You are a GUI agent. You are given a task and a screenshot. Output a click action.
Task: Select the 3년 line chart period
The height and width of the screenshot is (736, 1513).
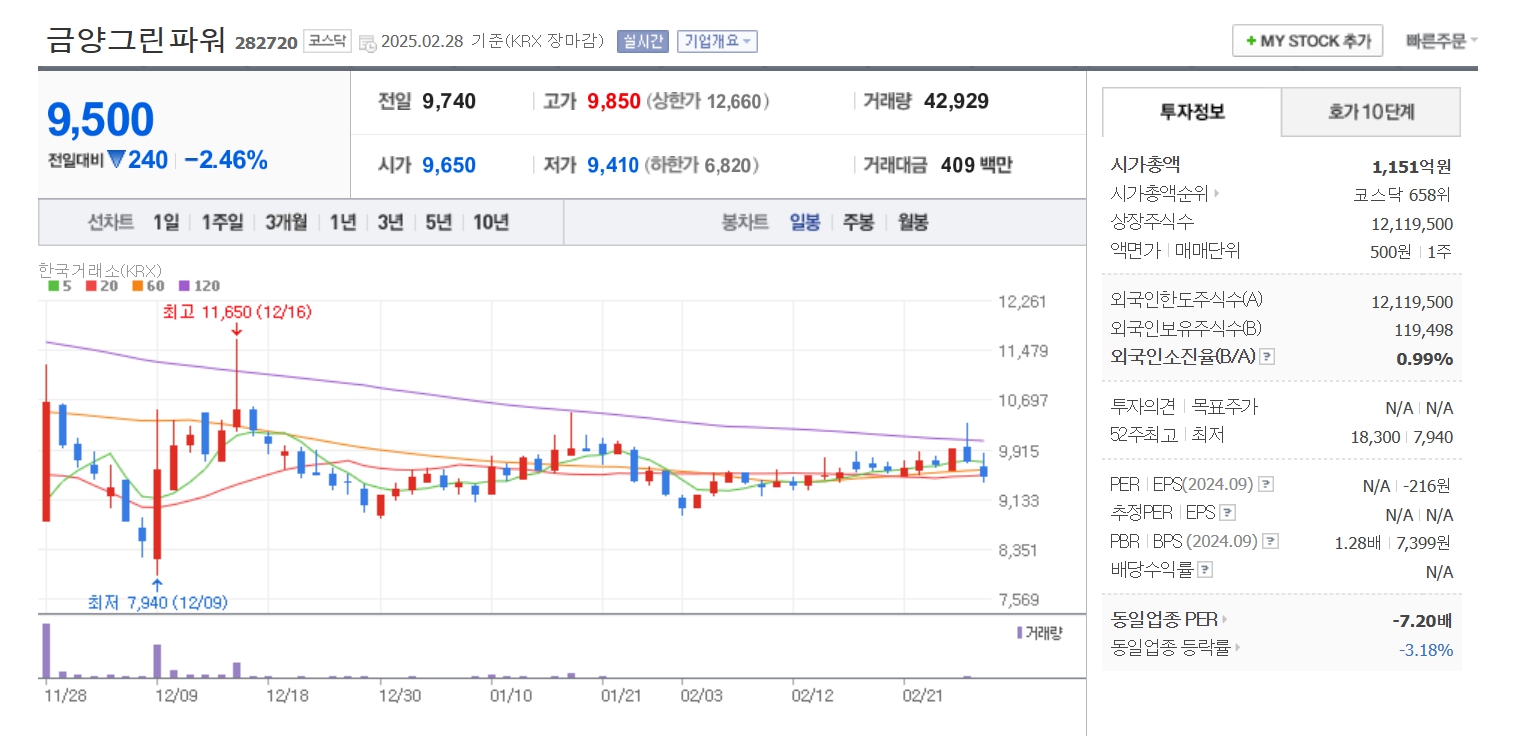pyautogui.click(x=390, y=222)
